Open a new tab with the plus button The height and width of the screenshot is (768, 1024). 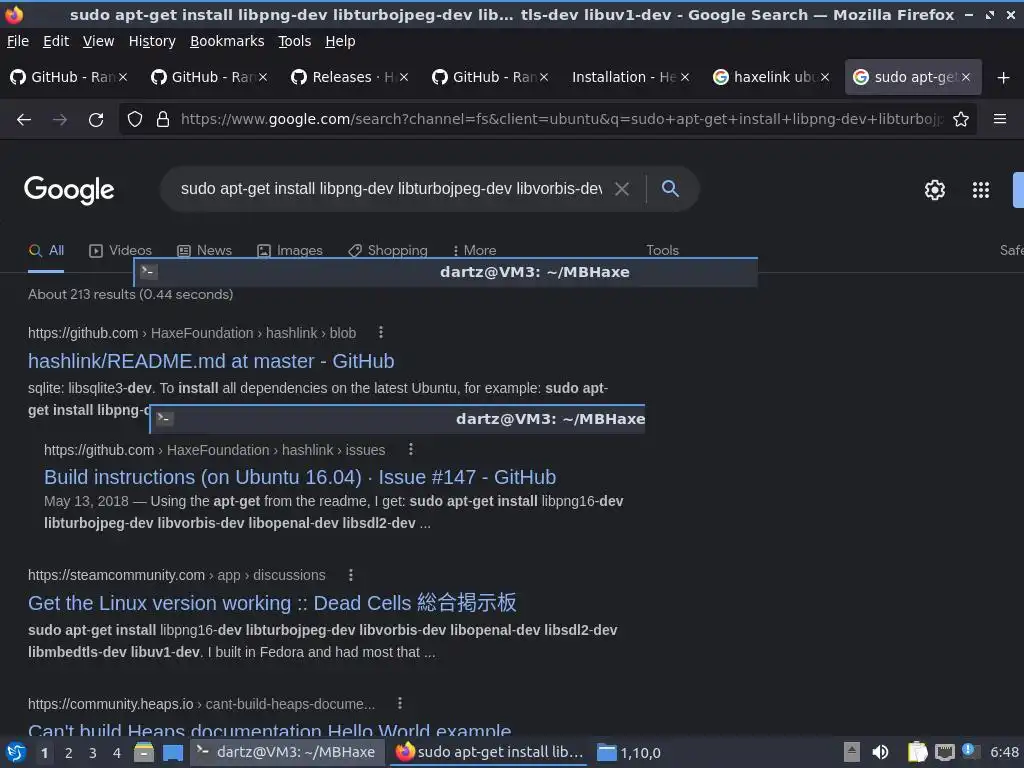click(1004, 78)
